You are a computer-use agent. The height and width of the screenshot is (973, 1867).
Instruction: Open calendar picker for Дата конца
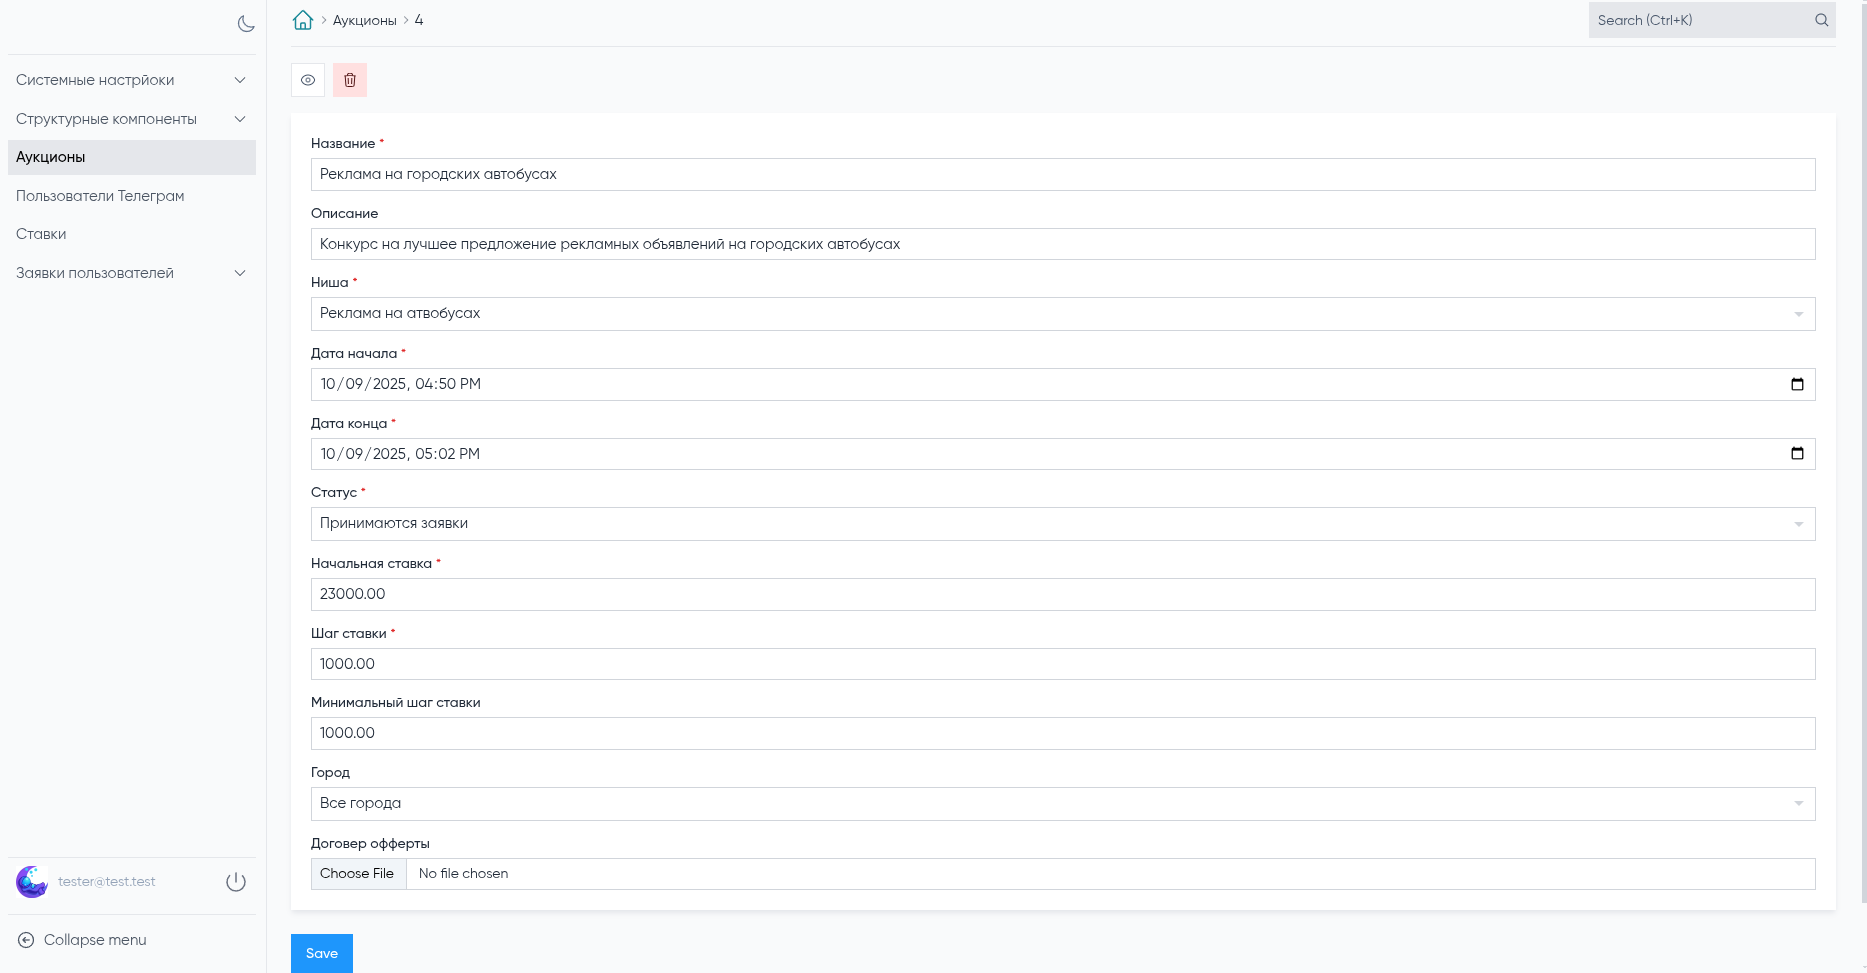1797,454
